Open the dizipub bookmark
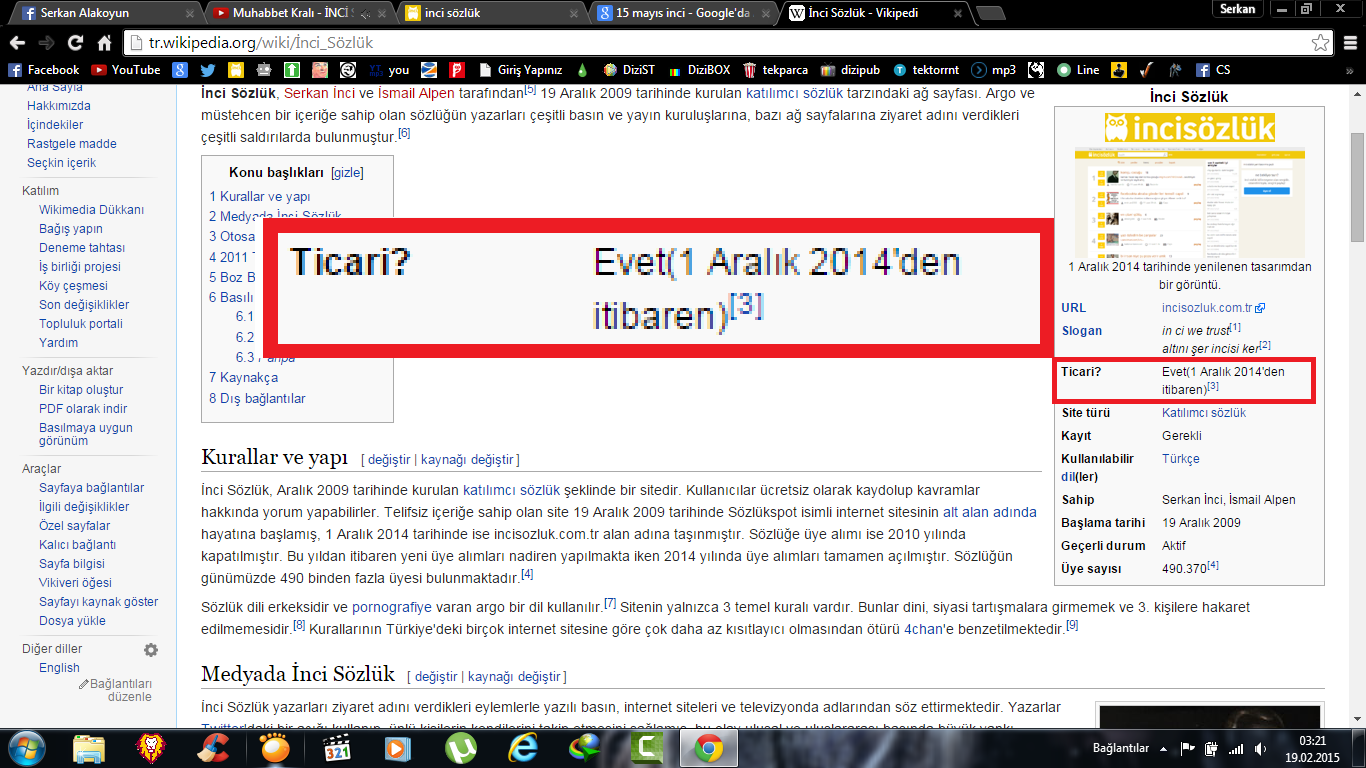This screenshot has height=768, width=1366. click(x=850, y=70)
